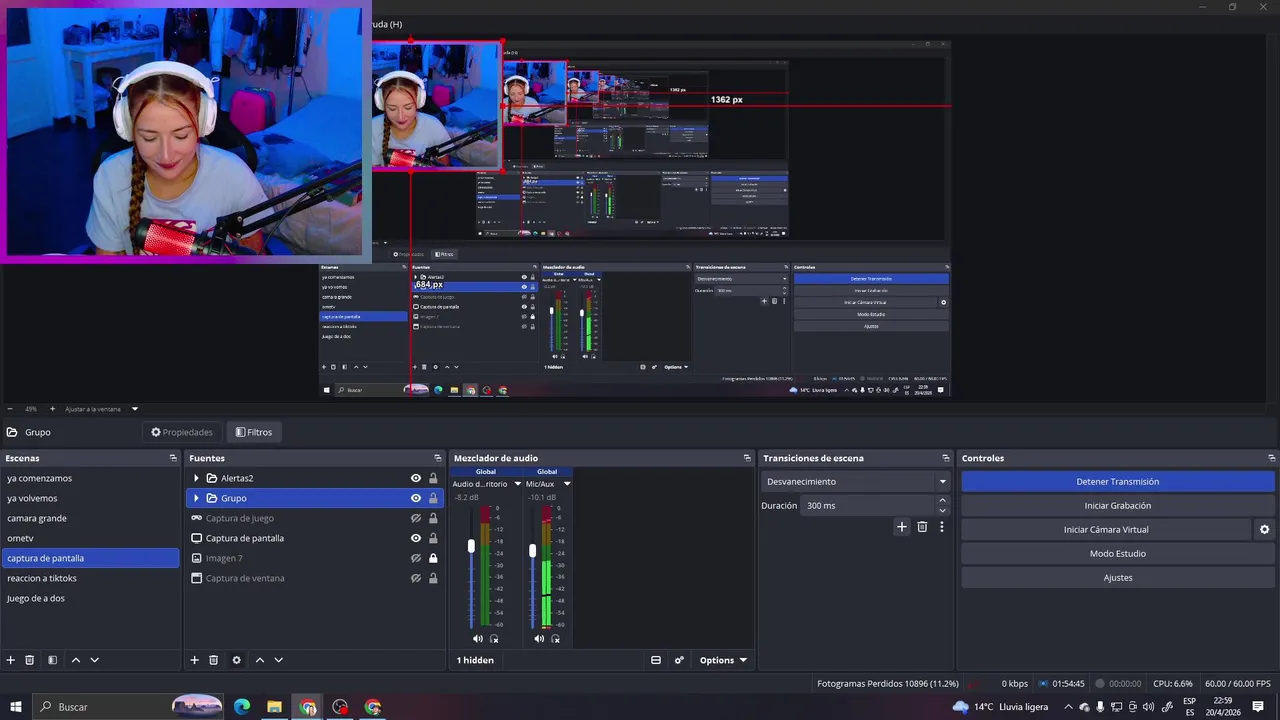Remove selected source with trash icon in Fuentes
The height and width of the screenshot is (720, 1280).
214,660
